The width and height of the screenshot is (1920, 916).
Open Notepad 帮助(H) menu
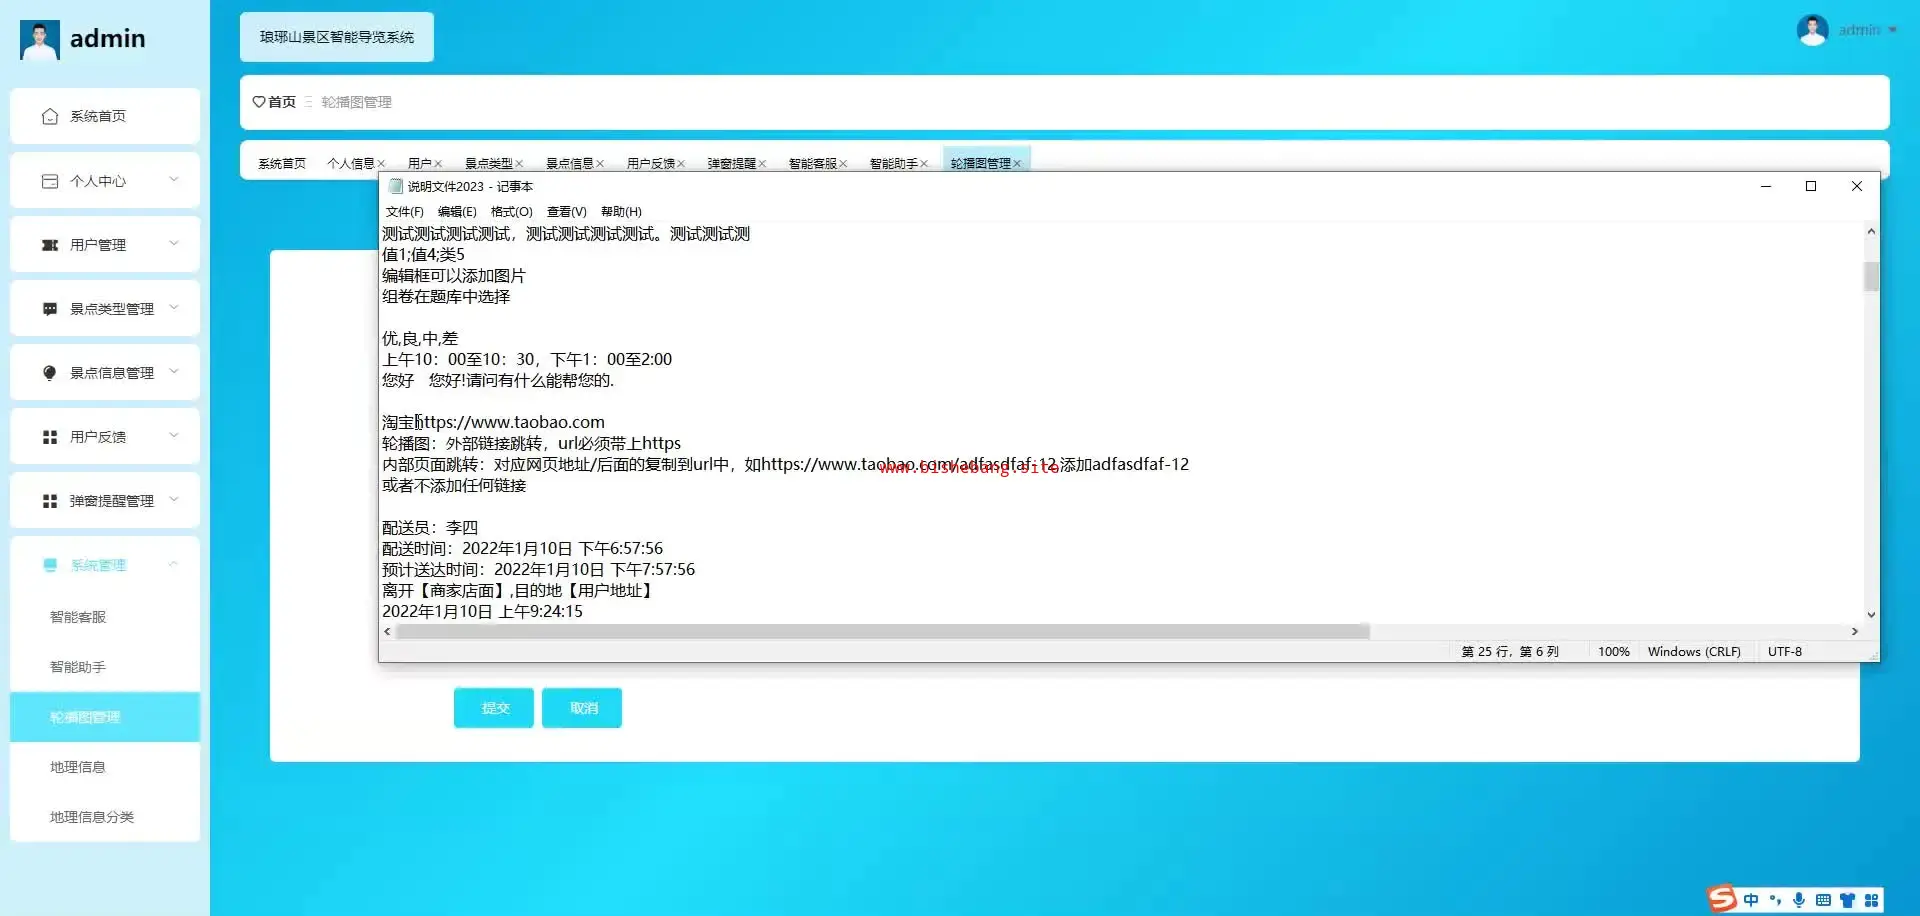[x=621, y=212]
